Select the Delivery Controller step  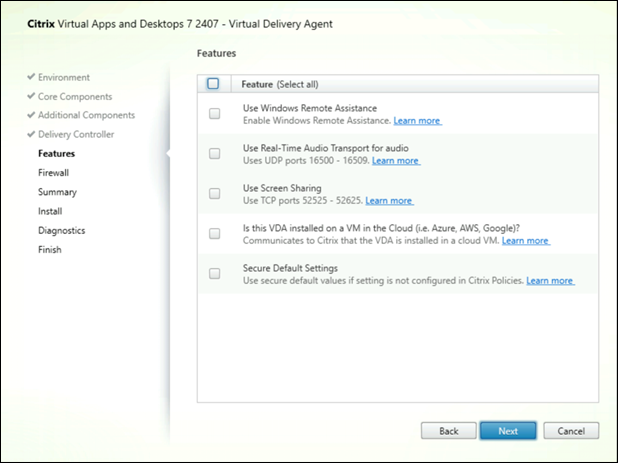[x=76, y=134]
